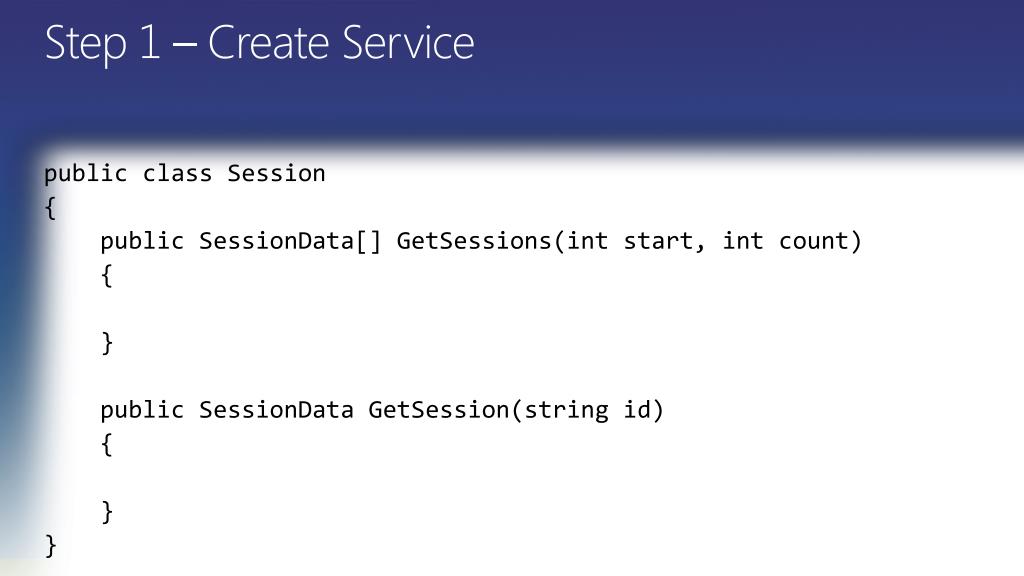Image resolution: width=1024 pixels, height=576 pixels.
Task: Click the 'GetSession' method name
Action: 439,410
